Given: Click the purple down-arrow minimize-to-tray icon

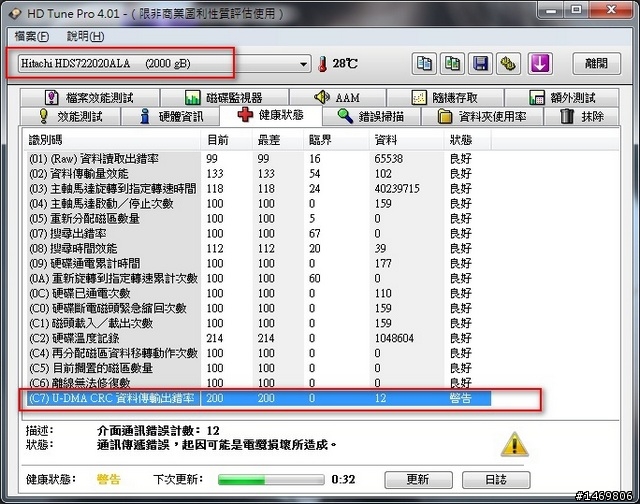Looking at the screenshot, I should [x=540, y=64].
